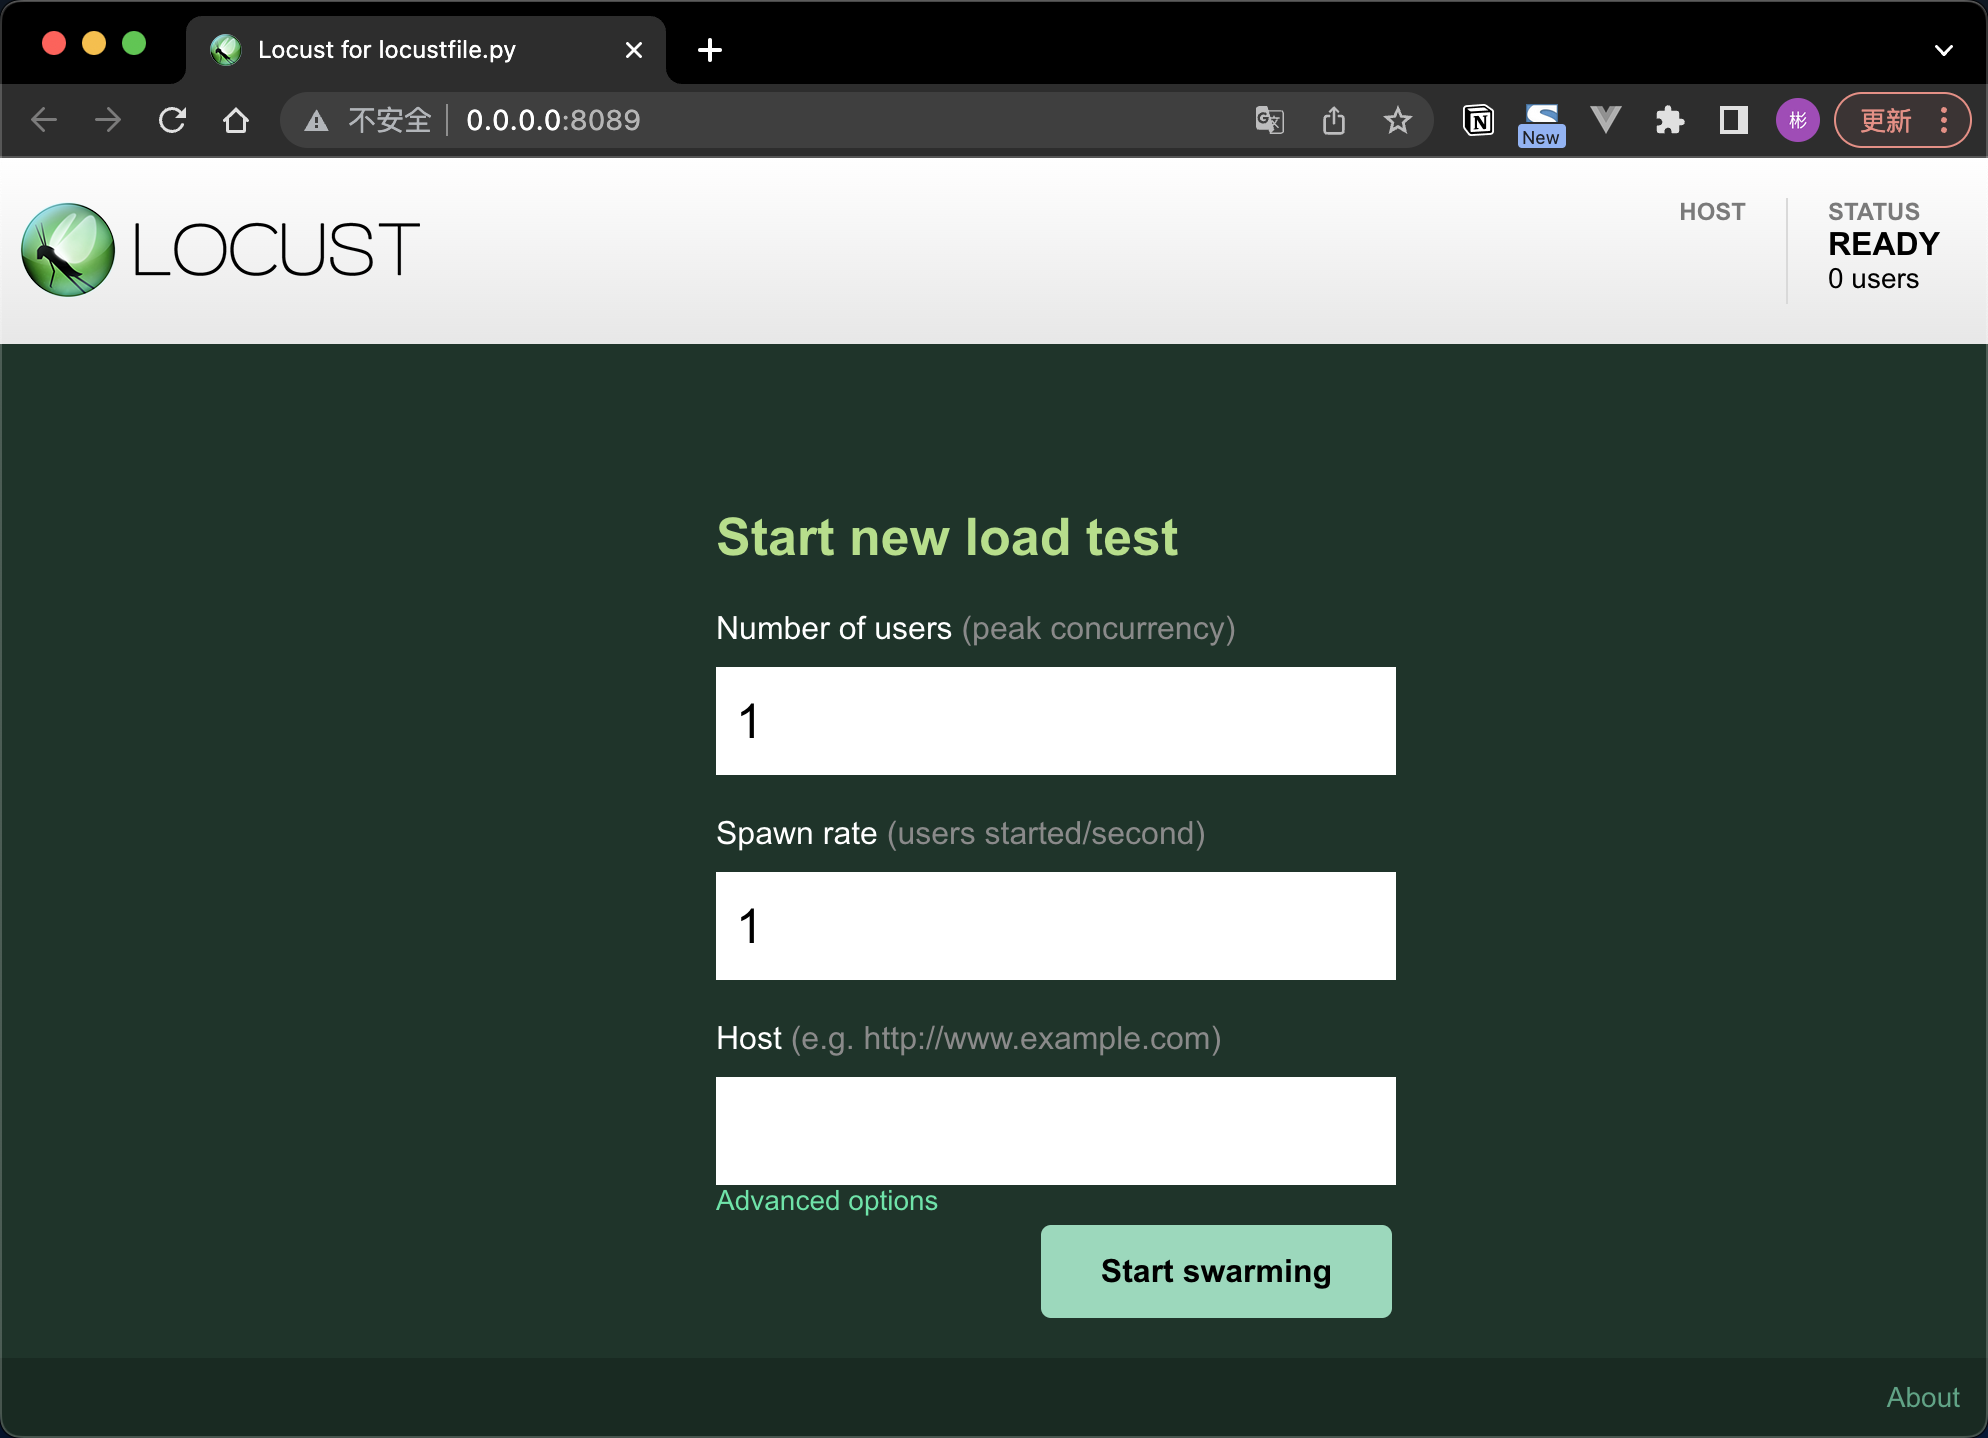Viewport: 1988px width, 1438px height.
Task: Open the extensions puzzle-piece menu
Action: [x=1670, y=120]
